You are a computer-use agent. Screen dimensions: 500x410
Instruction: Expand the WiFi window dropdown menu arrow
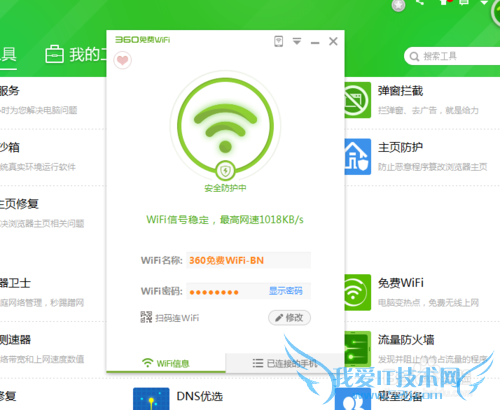point(297,41)
